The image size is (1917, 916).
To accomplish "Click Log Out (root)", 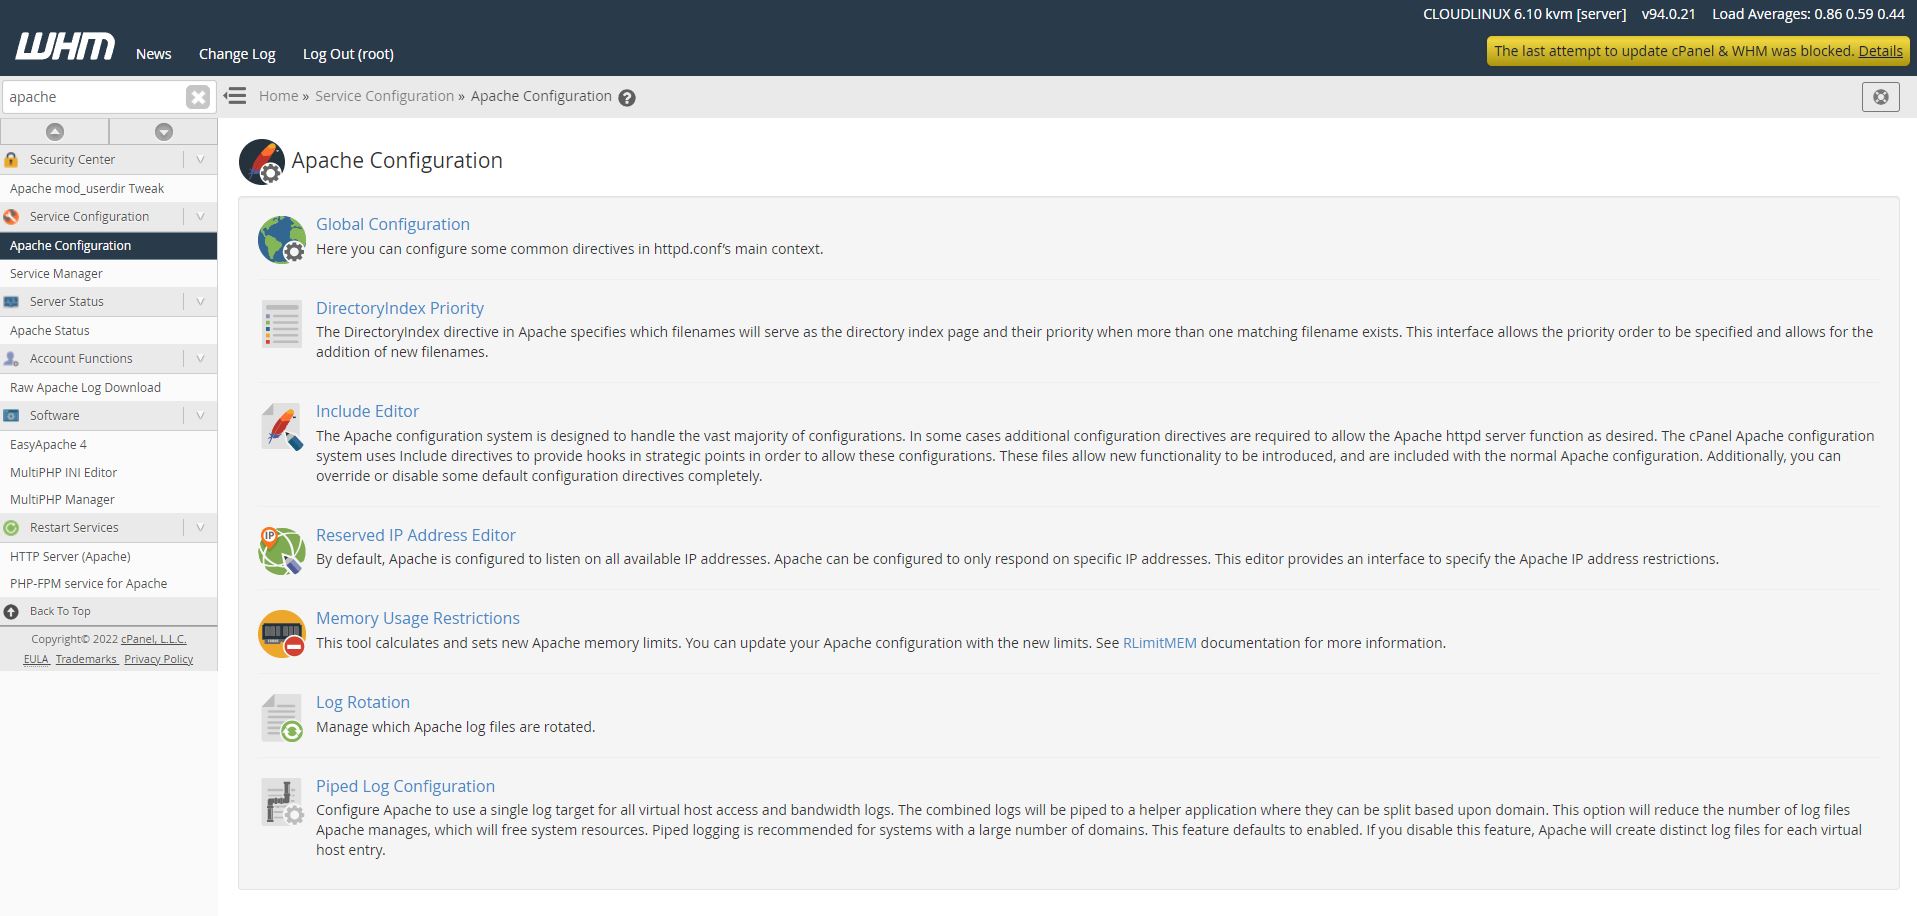I will click(x=348, y=54).
